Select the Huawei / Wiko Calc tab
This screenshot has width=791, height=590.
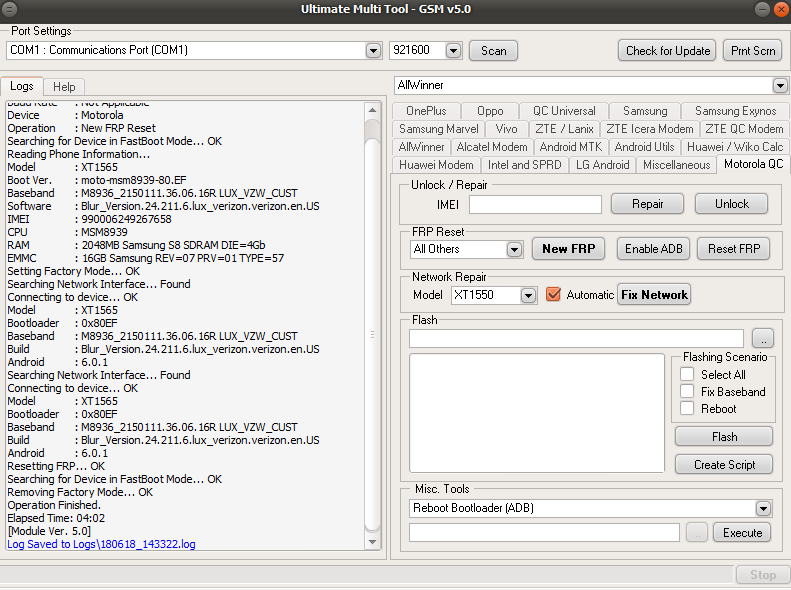point(735,147)
